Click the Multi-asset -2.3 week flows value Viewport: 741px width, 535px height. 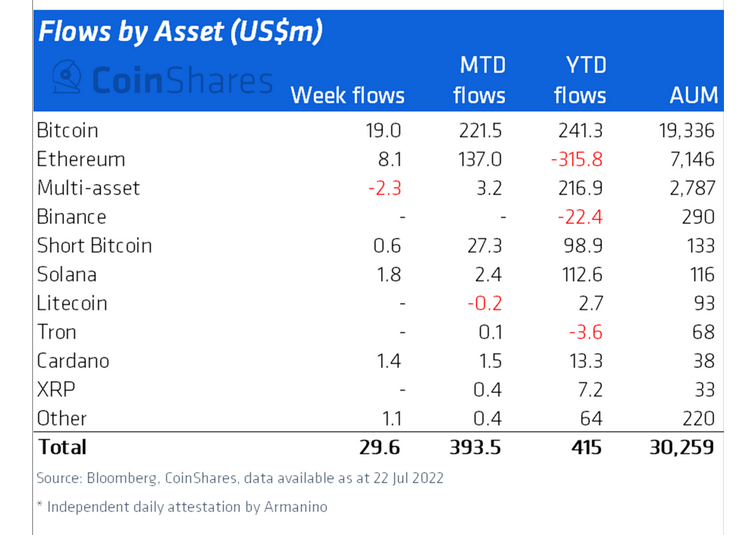387,188
